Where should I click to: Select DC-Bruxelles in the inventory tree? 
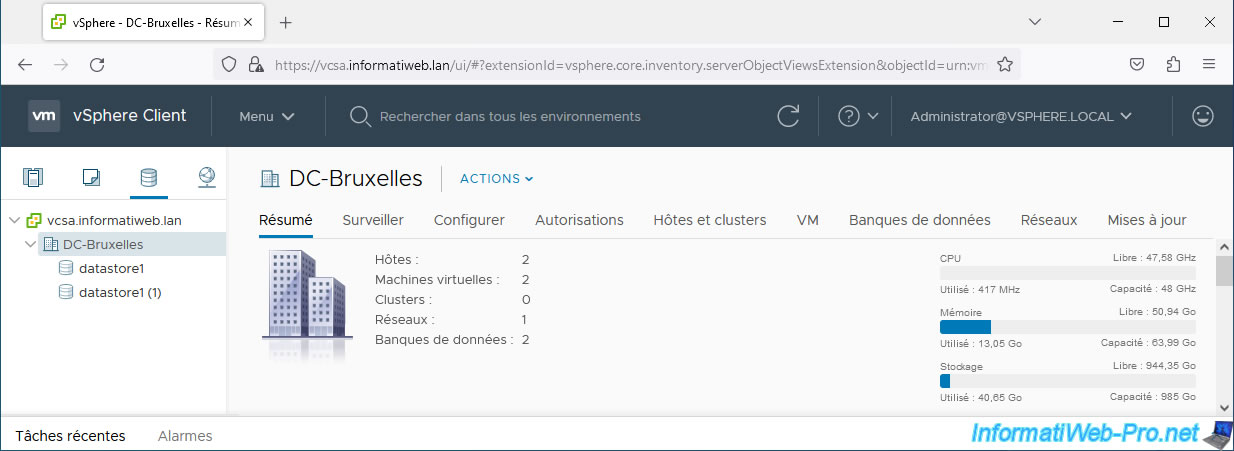click(x=103, y=244)
